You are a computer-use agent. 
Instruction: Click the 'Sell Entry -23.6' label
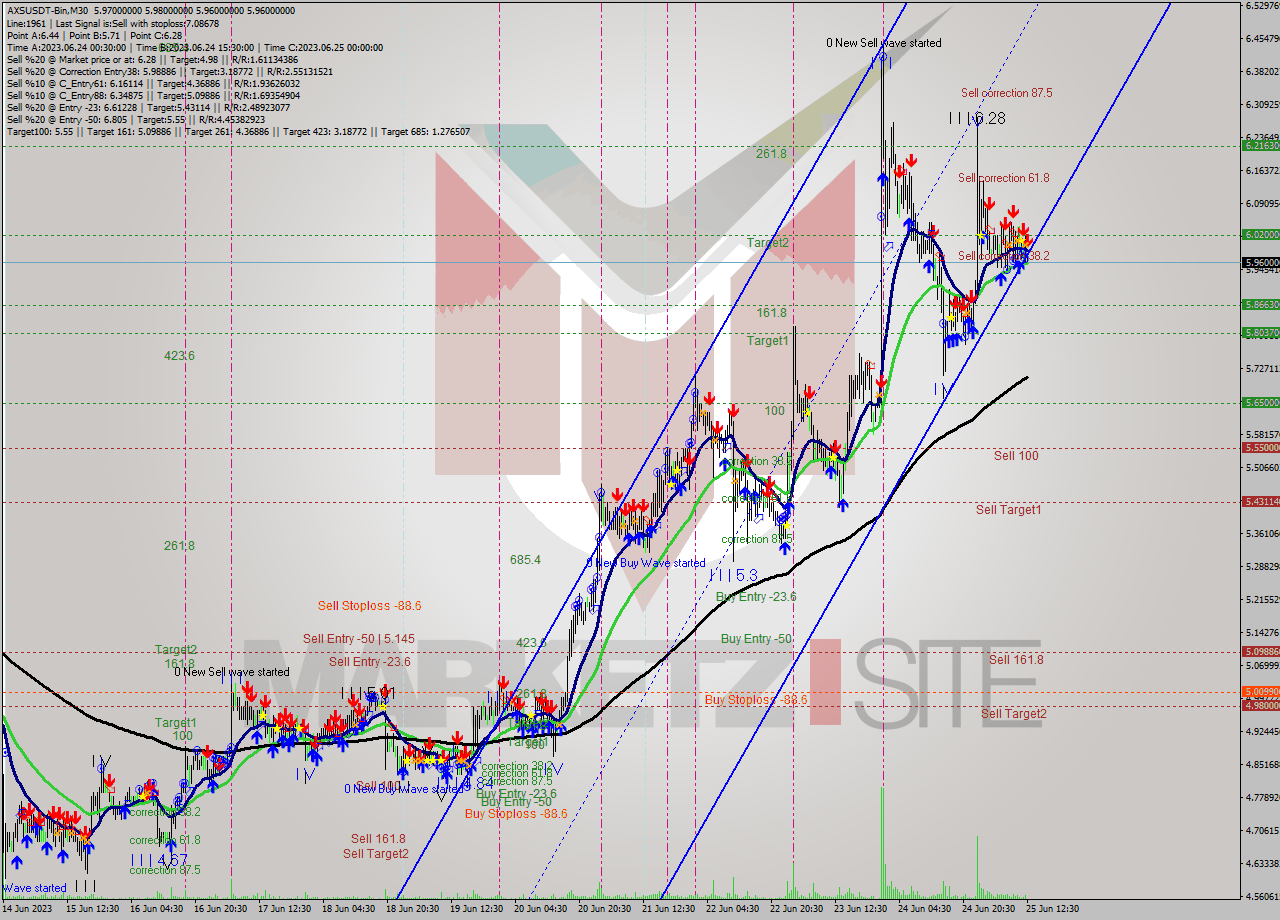click(x=370, y=662)
